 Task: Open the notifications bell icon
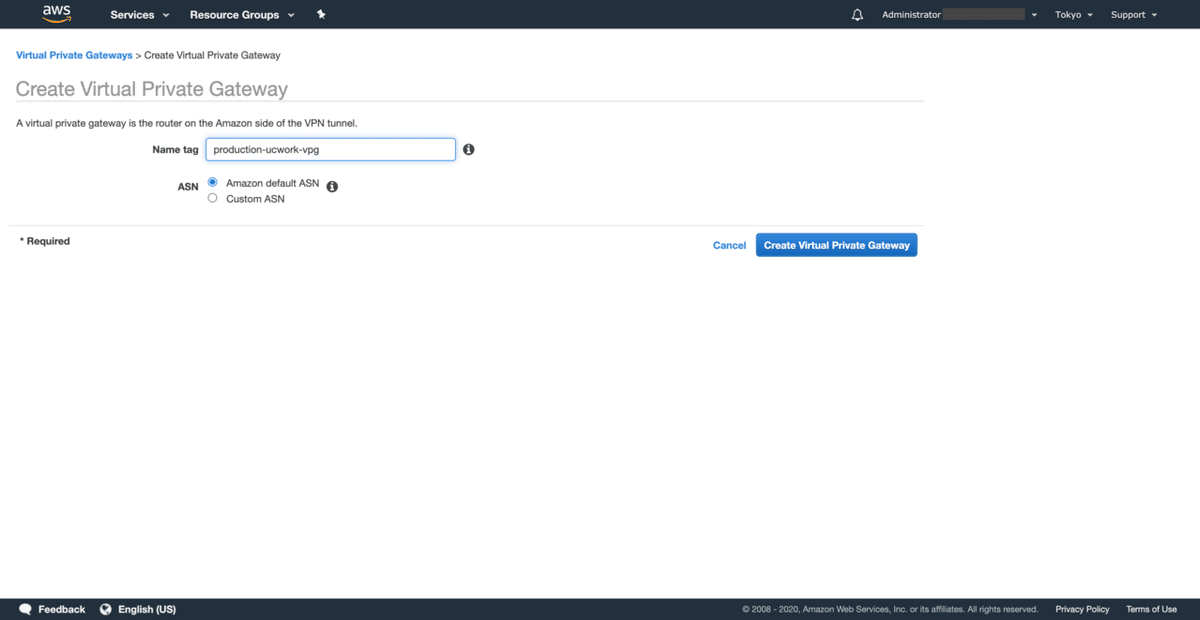tap(857, 15)
